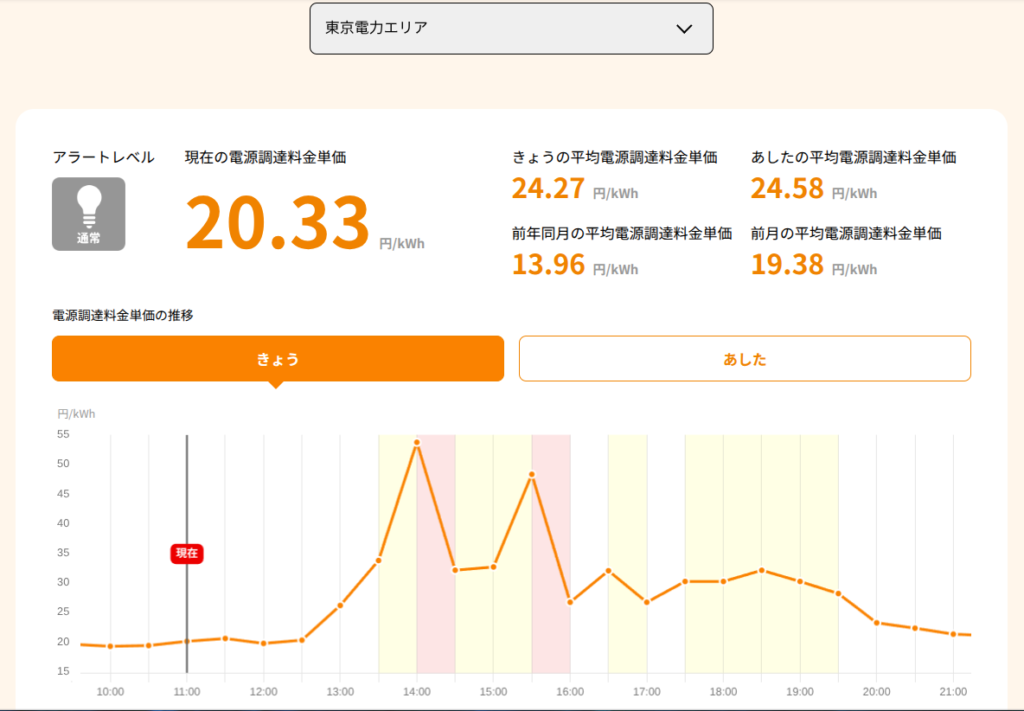Click the 15:30 peak data point
The height and width of the screenshot is (711, 1024).
[x=532, y=475]
